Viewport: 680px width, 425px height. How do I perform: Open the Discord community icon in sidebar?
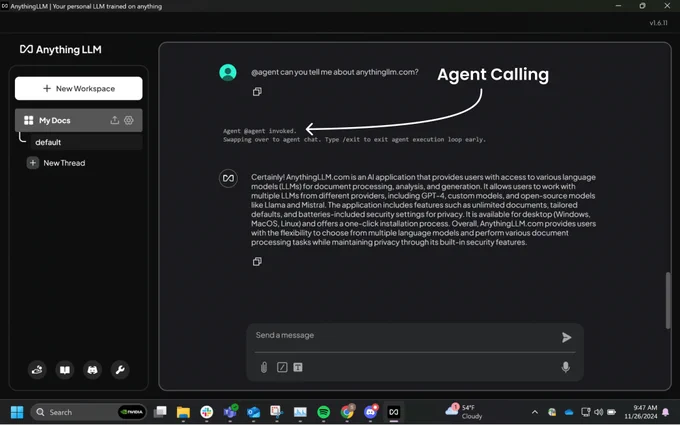[x=92, y=370]
